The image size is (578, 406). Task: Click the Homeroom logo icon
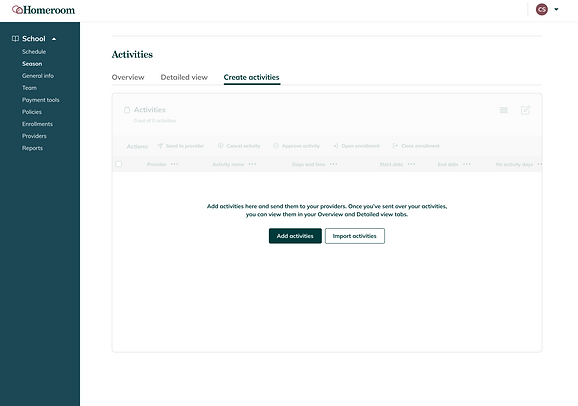(17, 10)
